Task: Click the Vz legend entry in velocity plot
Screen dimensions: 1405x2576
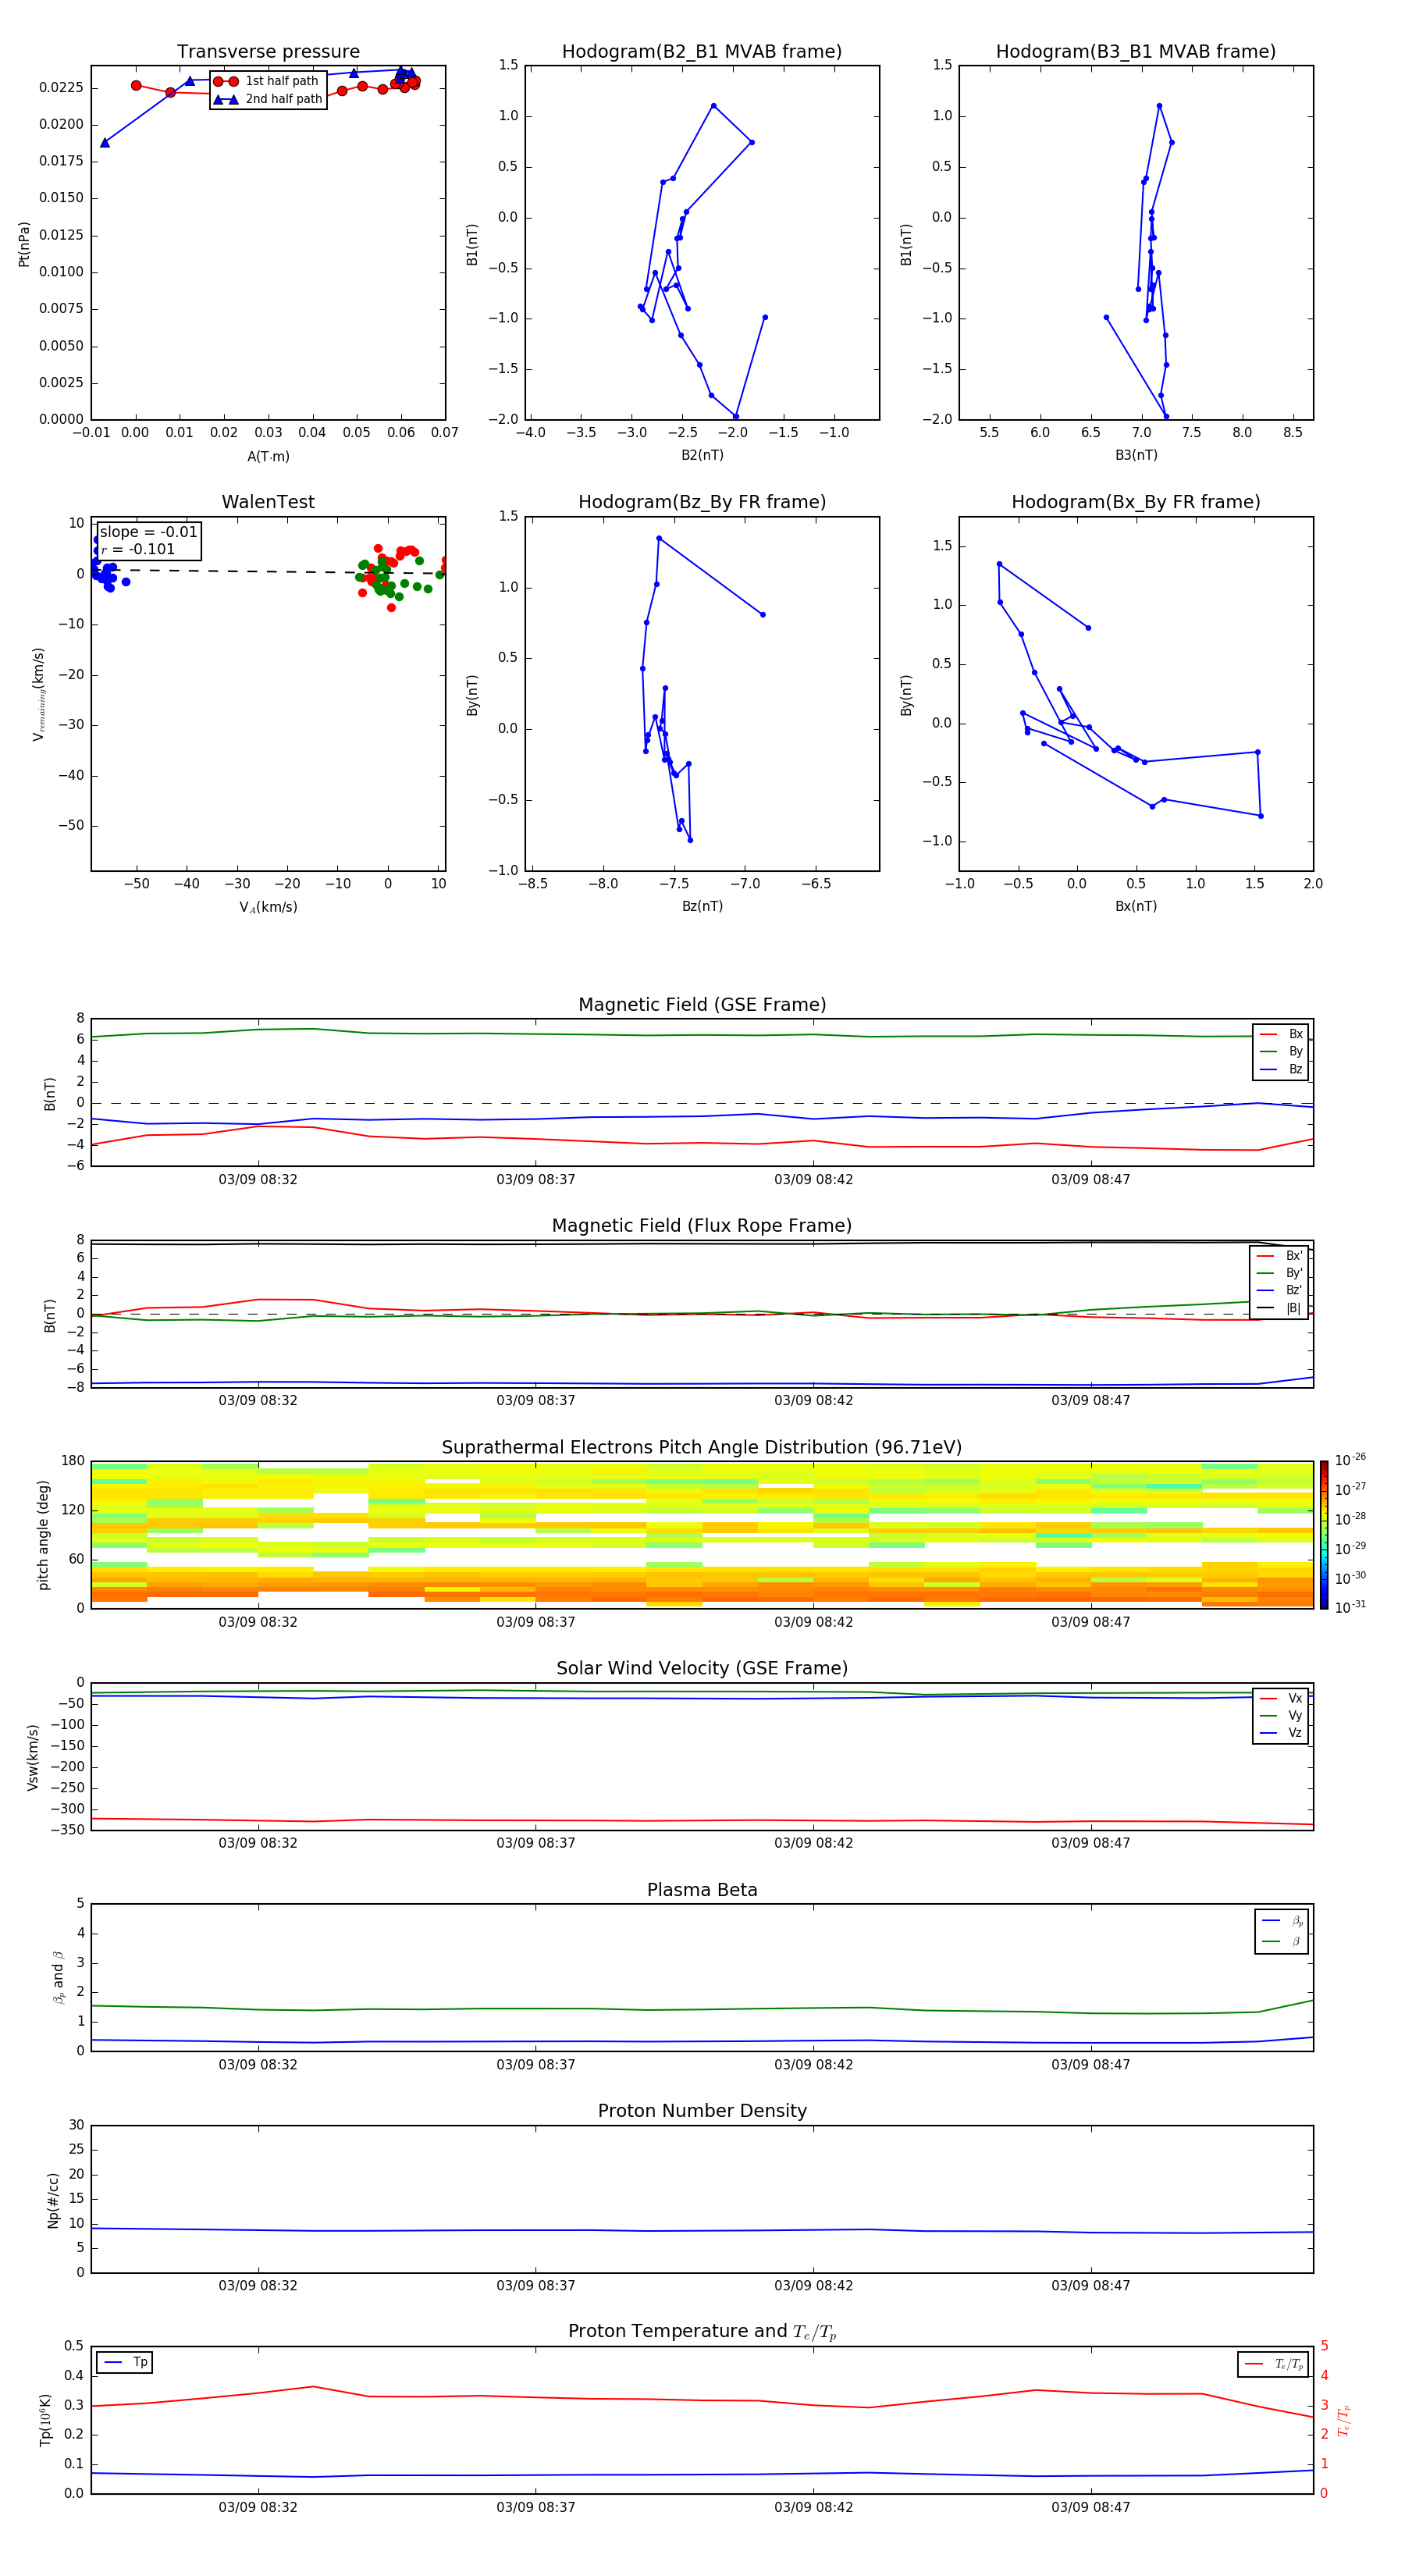Action: click(1281, 1733)
